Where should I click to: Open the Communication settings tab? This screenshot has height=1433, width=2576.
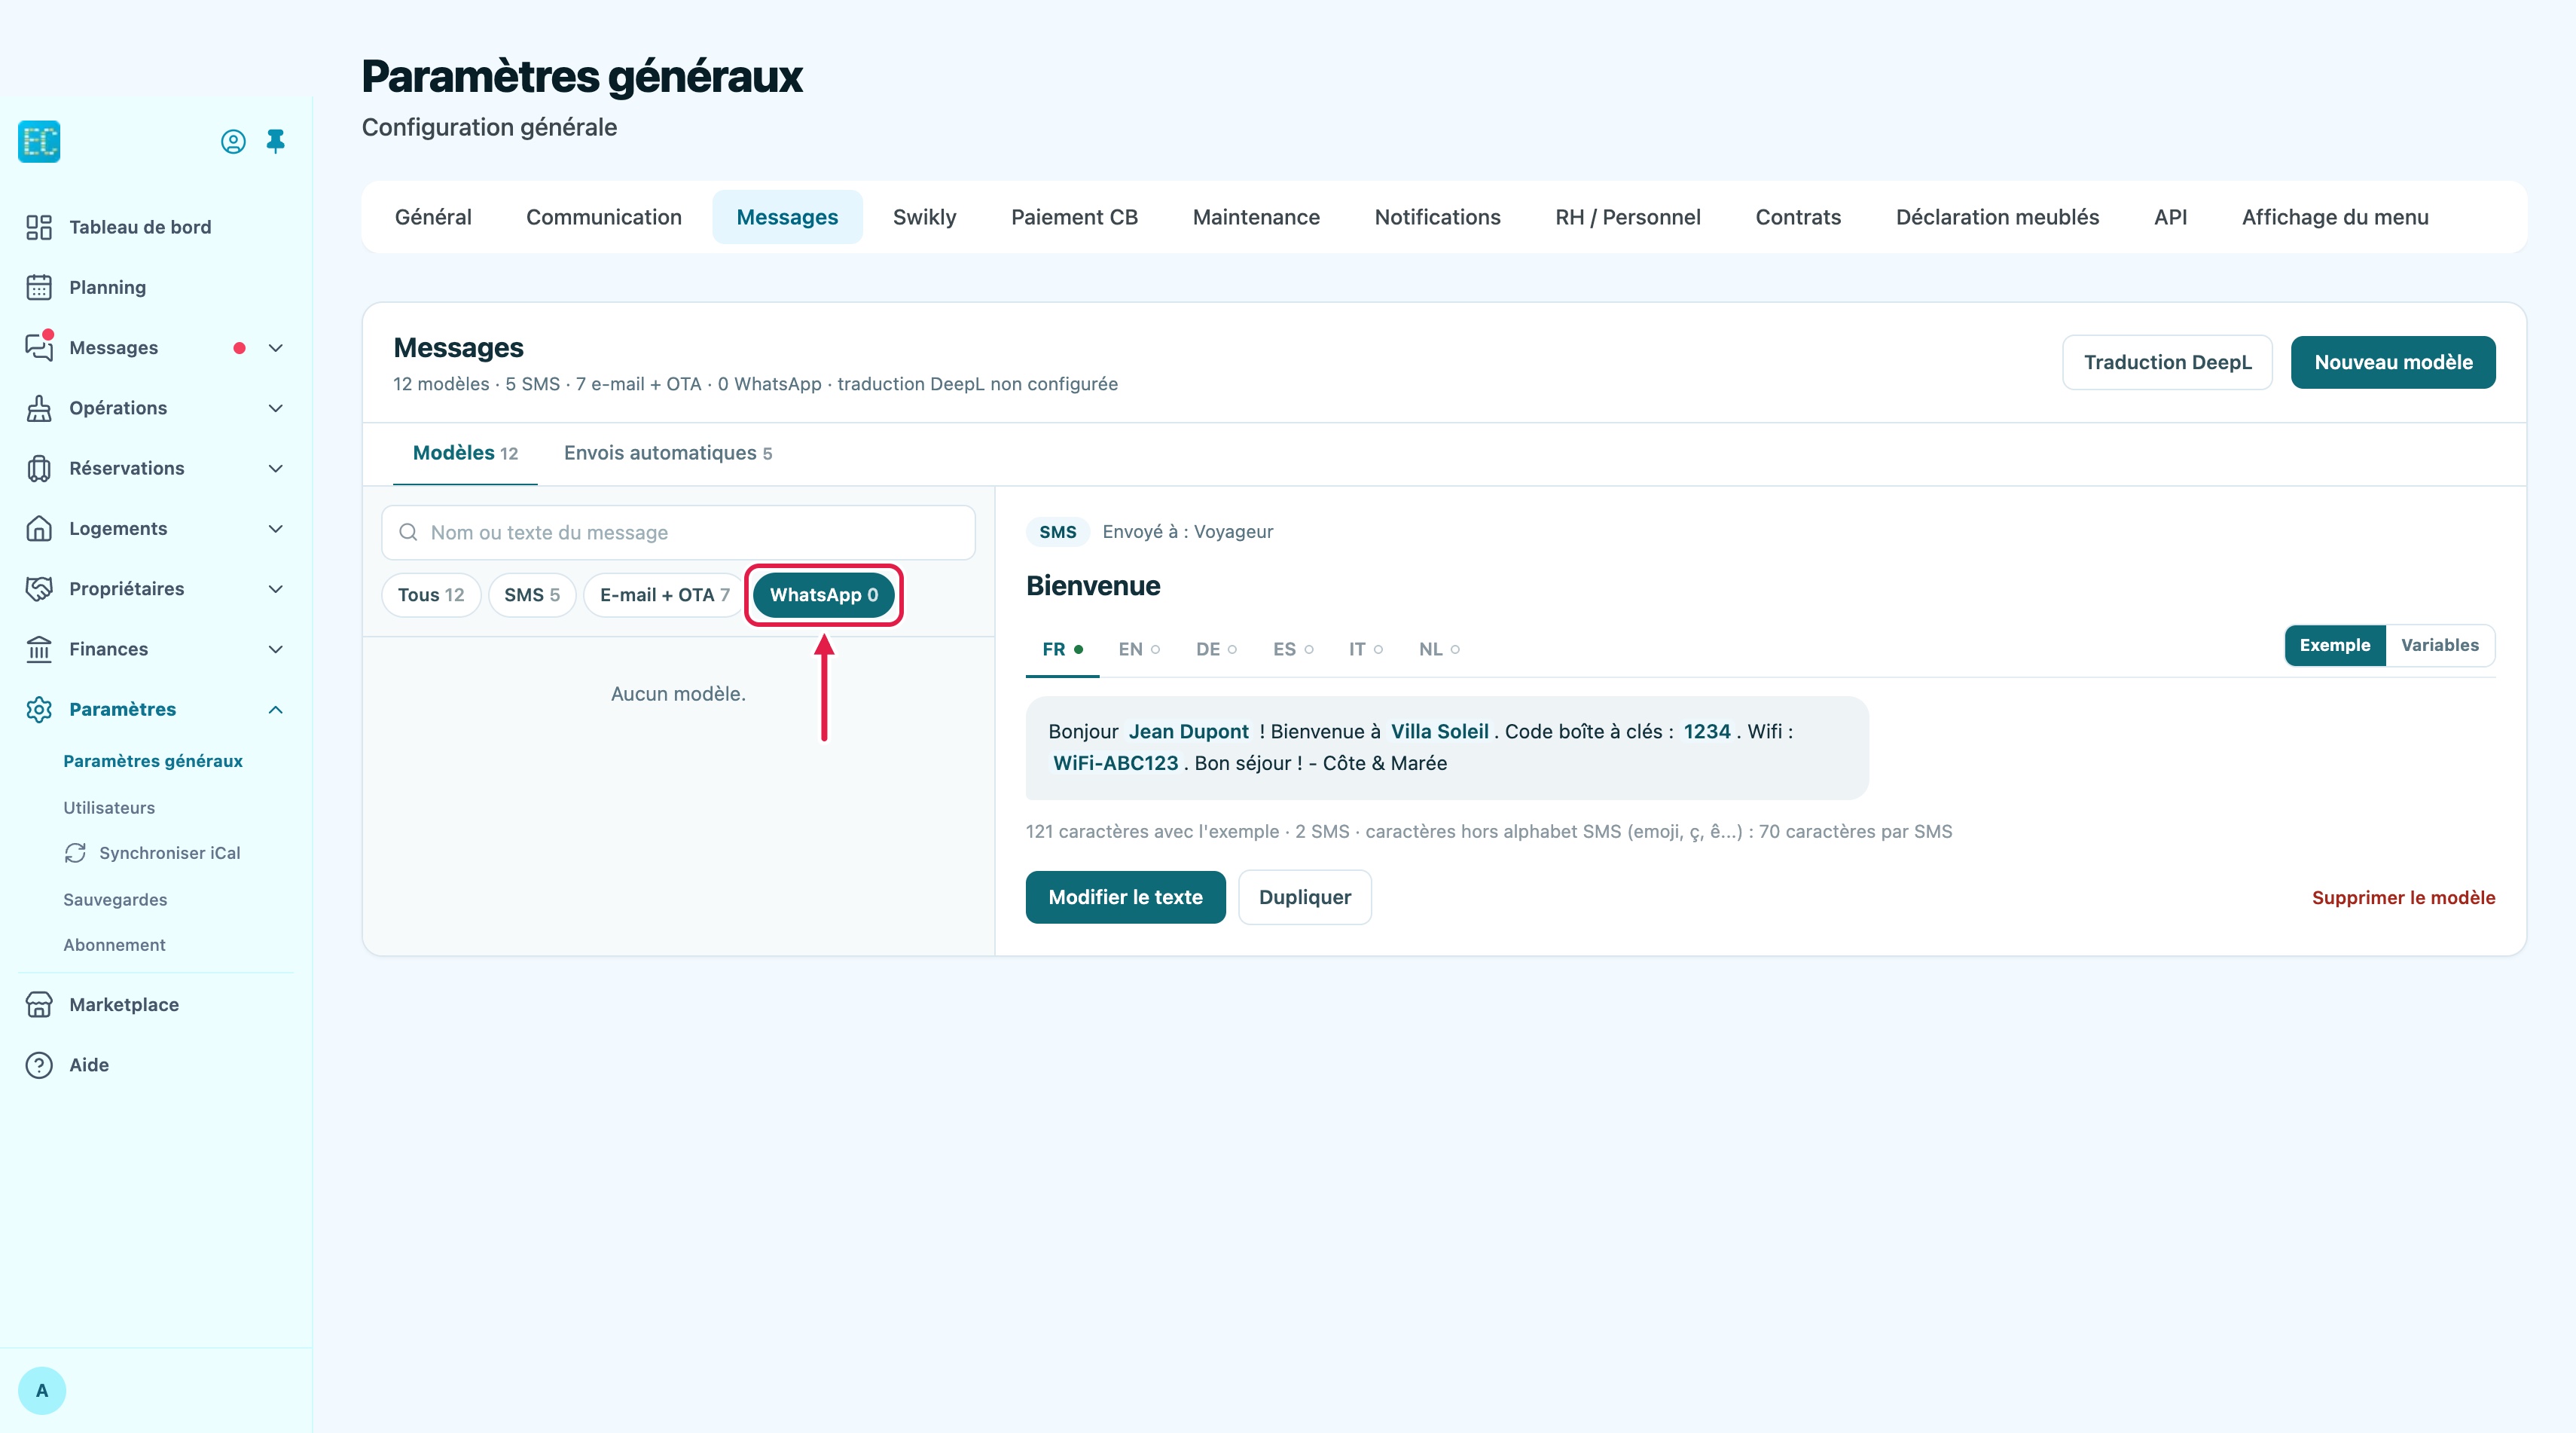(604, 217)
